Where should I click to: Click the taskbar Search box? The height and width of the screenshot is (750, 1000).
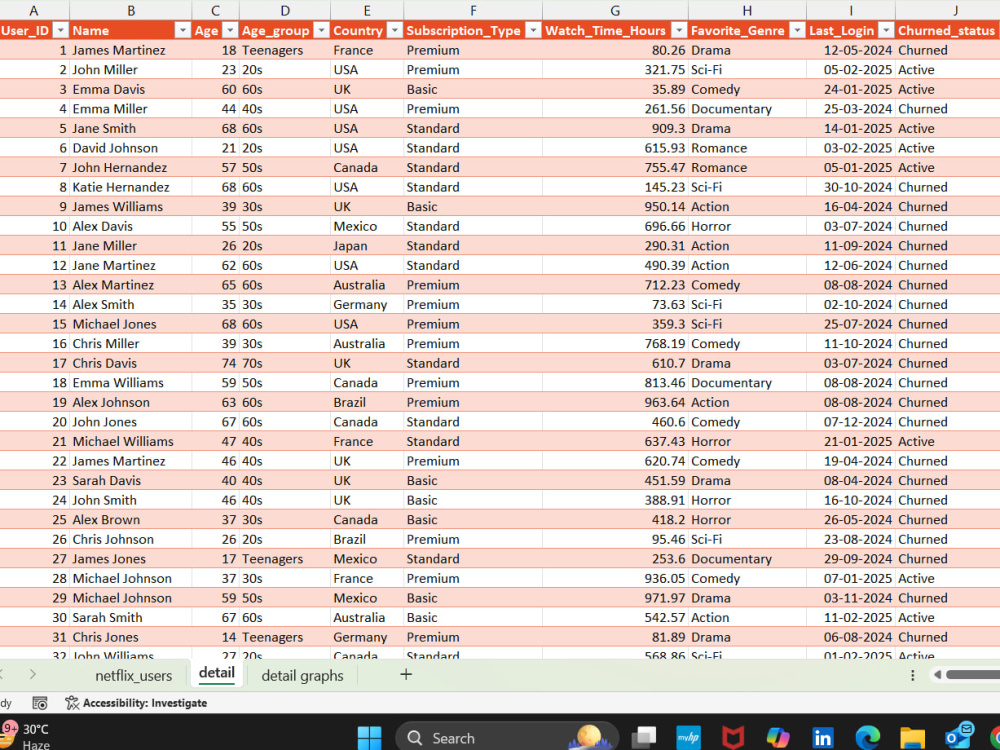pos(507,738)
